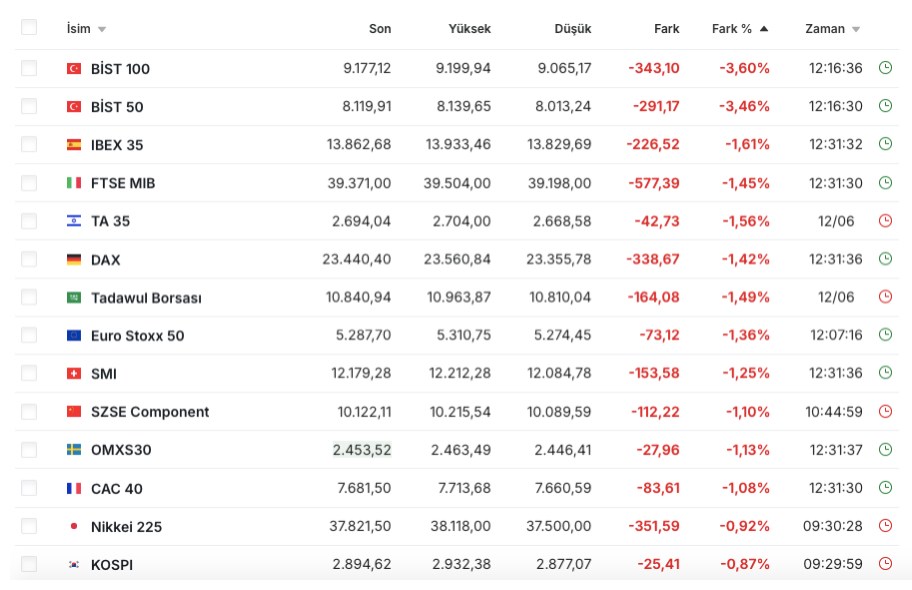Viewport: 912px width, 590px height.
Task: Click the clock icon in SMI row
Action: pyautogui.click(x=885, y=372)
